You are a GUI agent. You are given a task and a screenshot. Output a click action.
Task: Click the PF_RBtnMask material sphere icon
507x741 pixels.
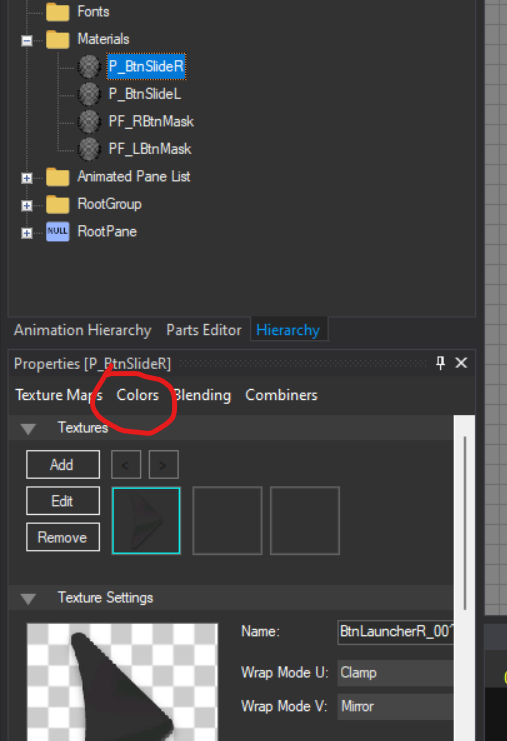coord(89,121)
